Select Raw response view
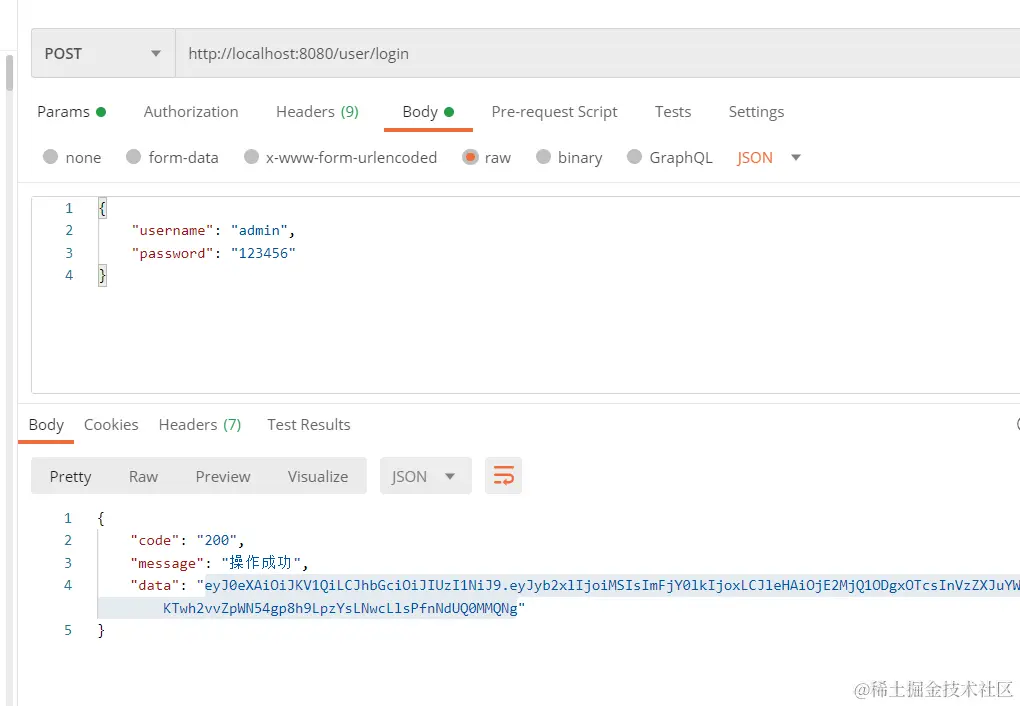 point(143,476)
